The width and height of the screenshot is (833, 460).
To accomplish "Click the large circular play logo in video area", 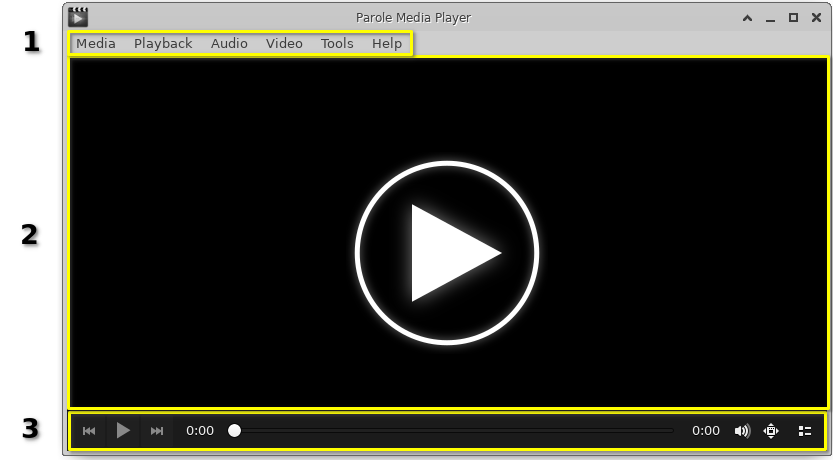I will pos(446,253).
